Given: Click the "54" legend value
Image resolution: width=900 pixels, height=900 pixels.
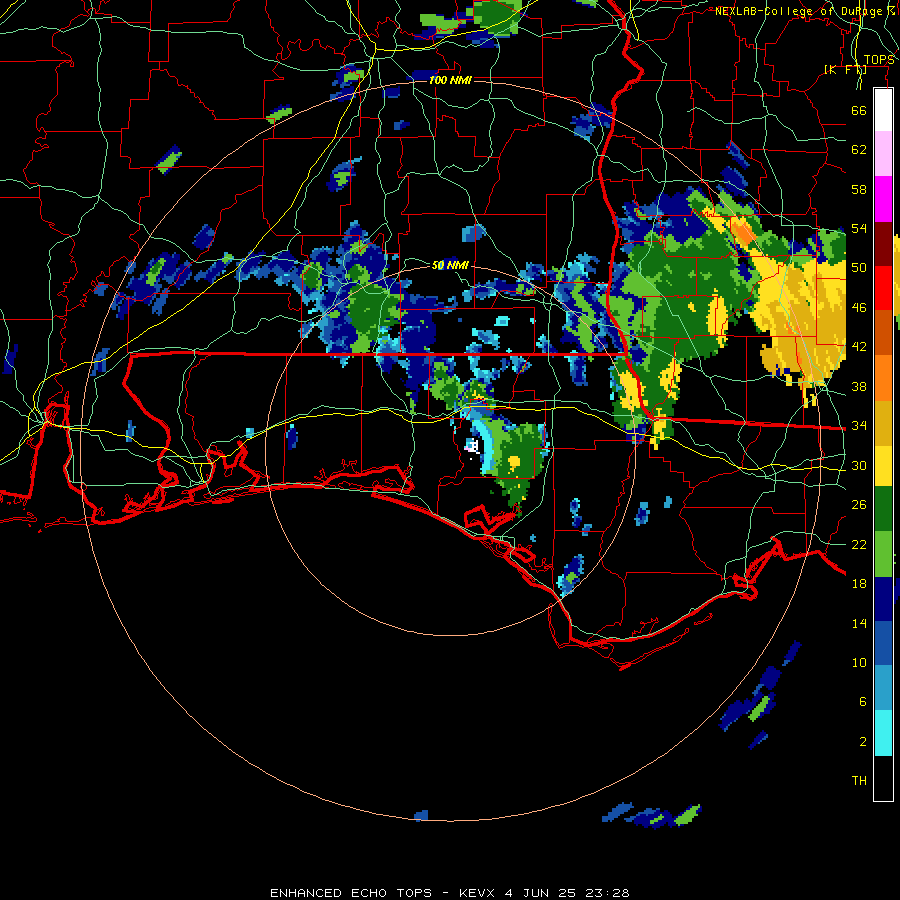Looking at the screenshot, I should click(x=859, y=228).
